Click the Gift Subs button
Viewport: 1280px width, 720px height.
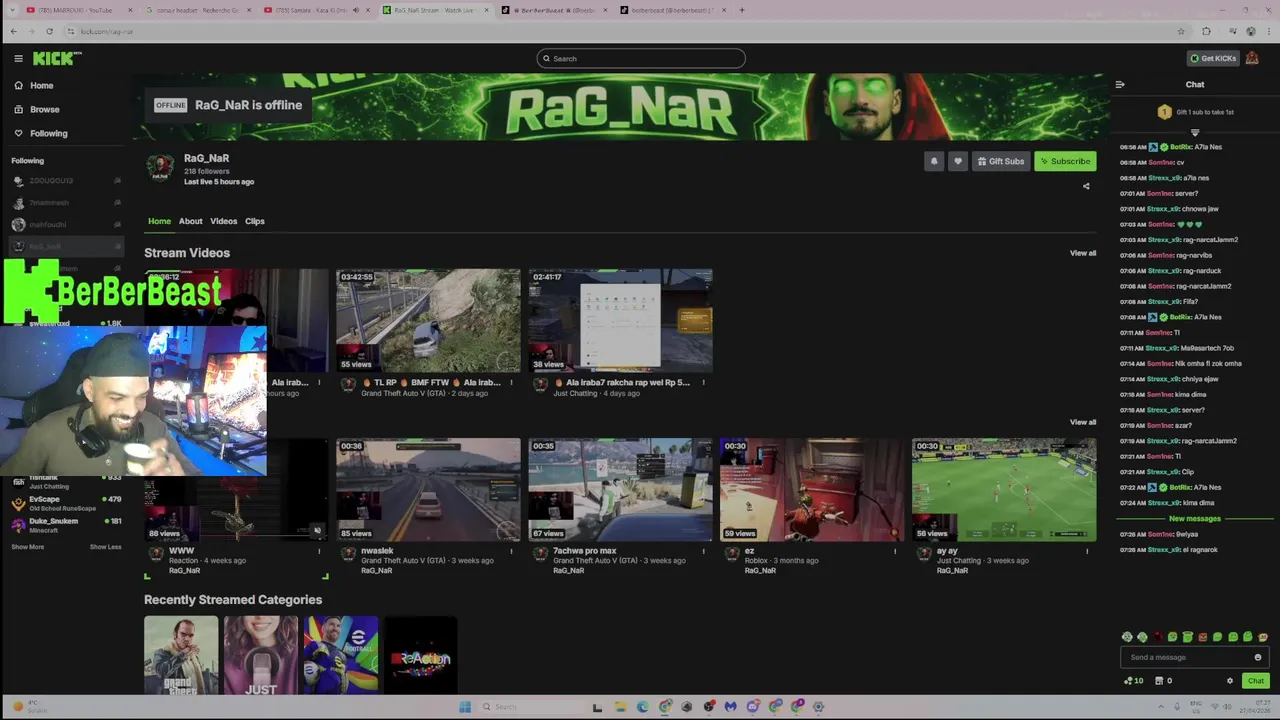pos(1001,161)
